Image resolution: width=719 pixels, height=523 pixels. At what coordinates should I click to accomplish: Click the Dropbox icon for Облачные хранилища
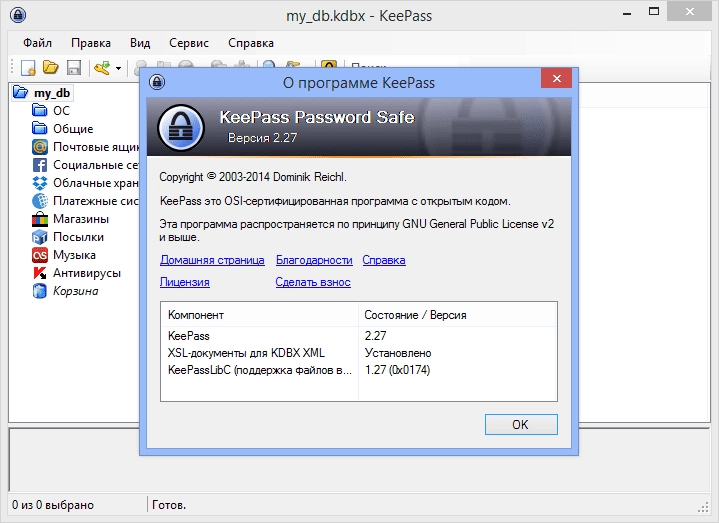[40, 183]
